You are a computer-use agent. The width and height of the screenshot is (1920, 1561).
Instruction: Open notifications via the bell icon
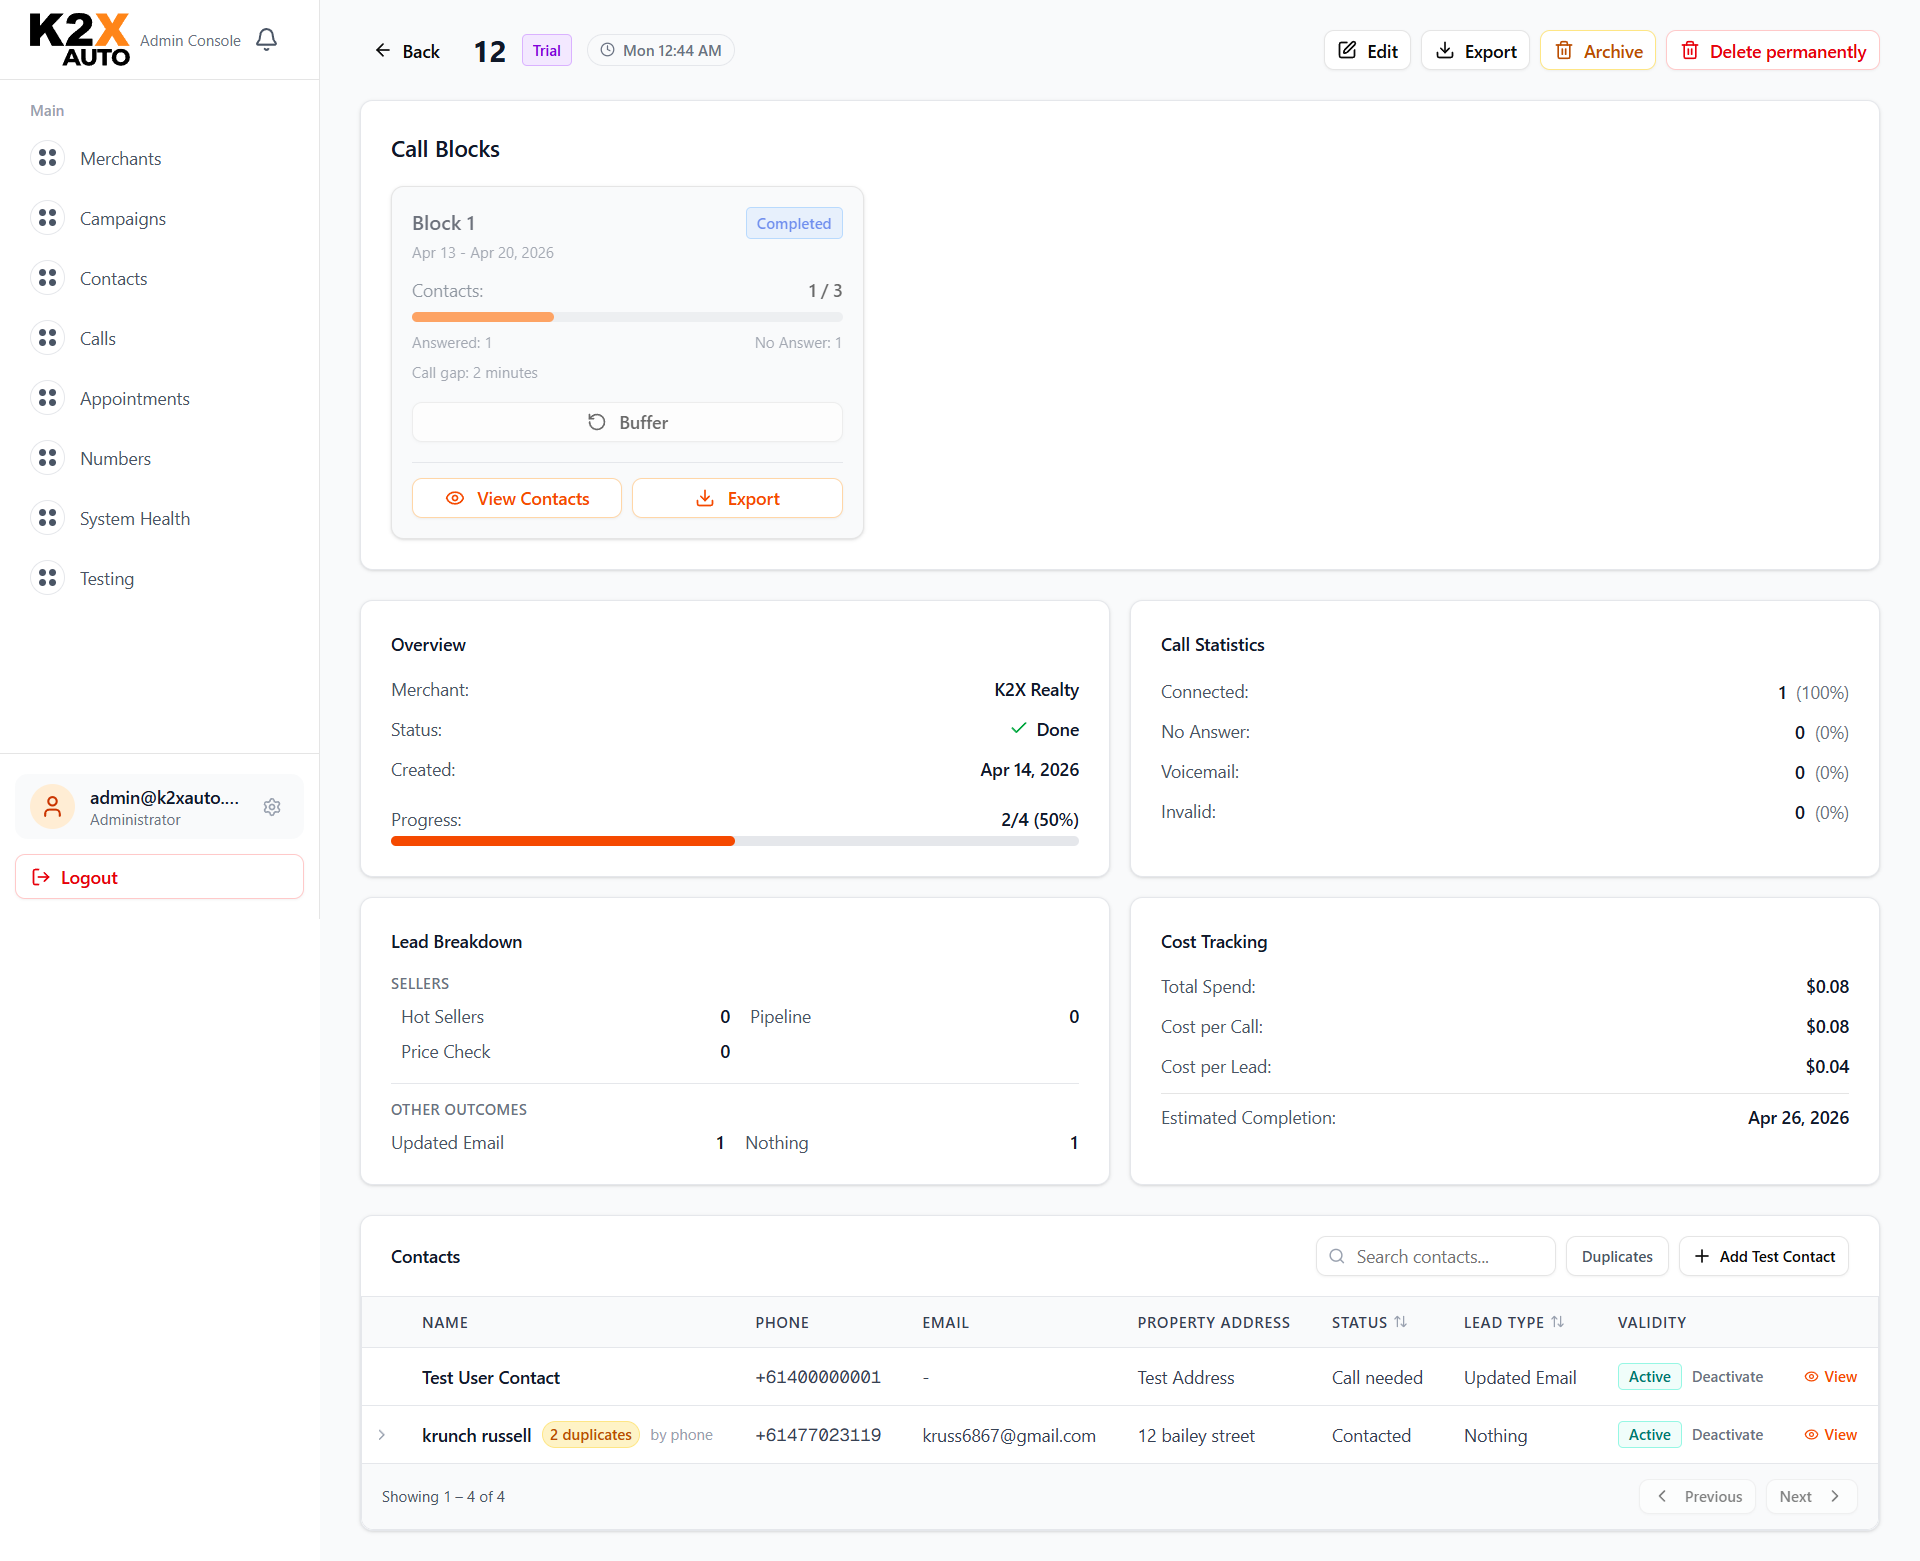266,39
